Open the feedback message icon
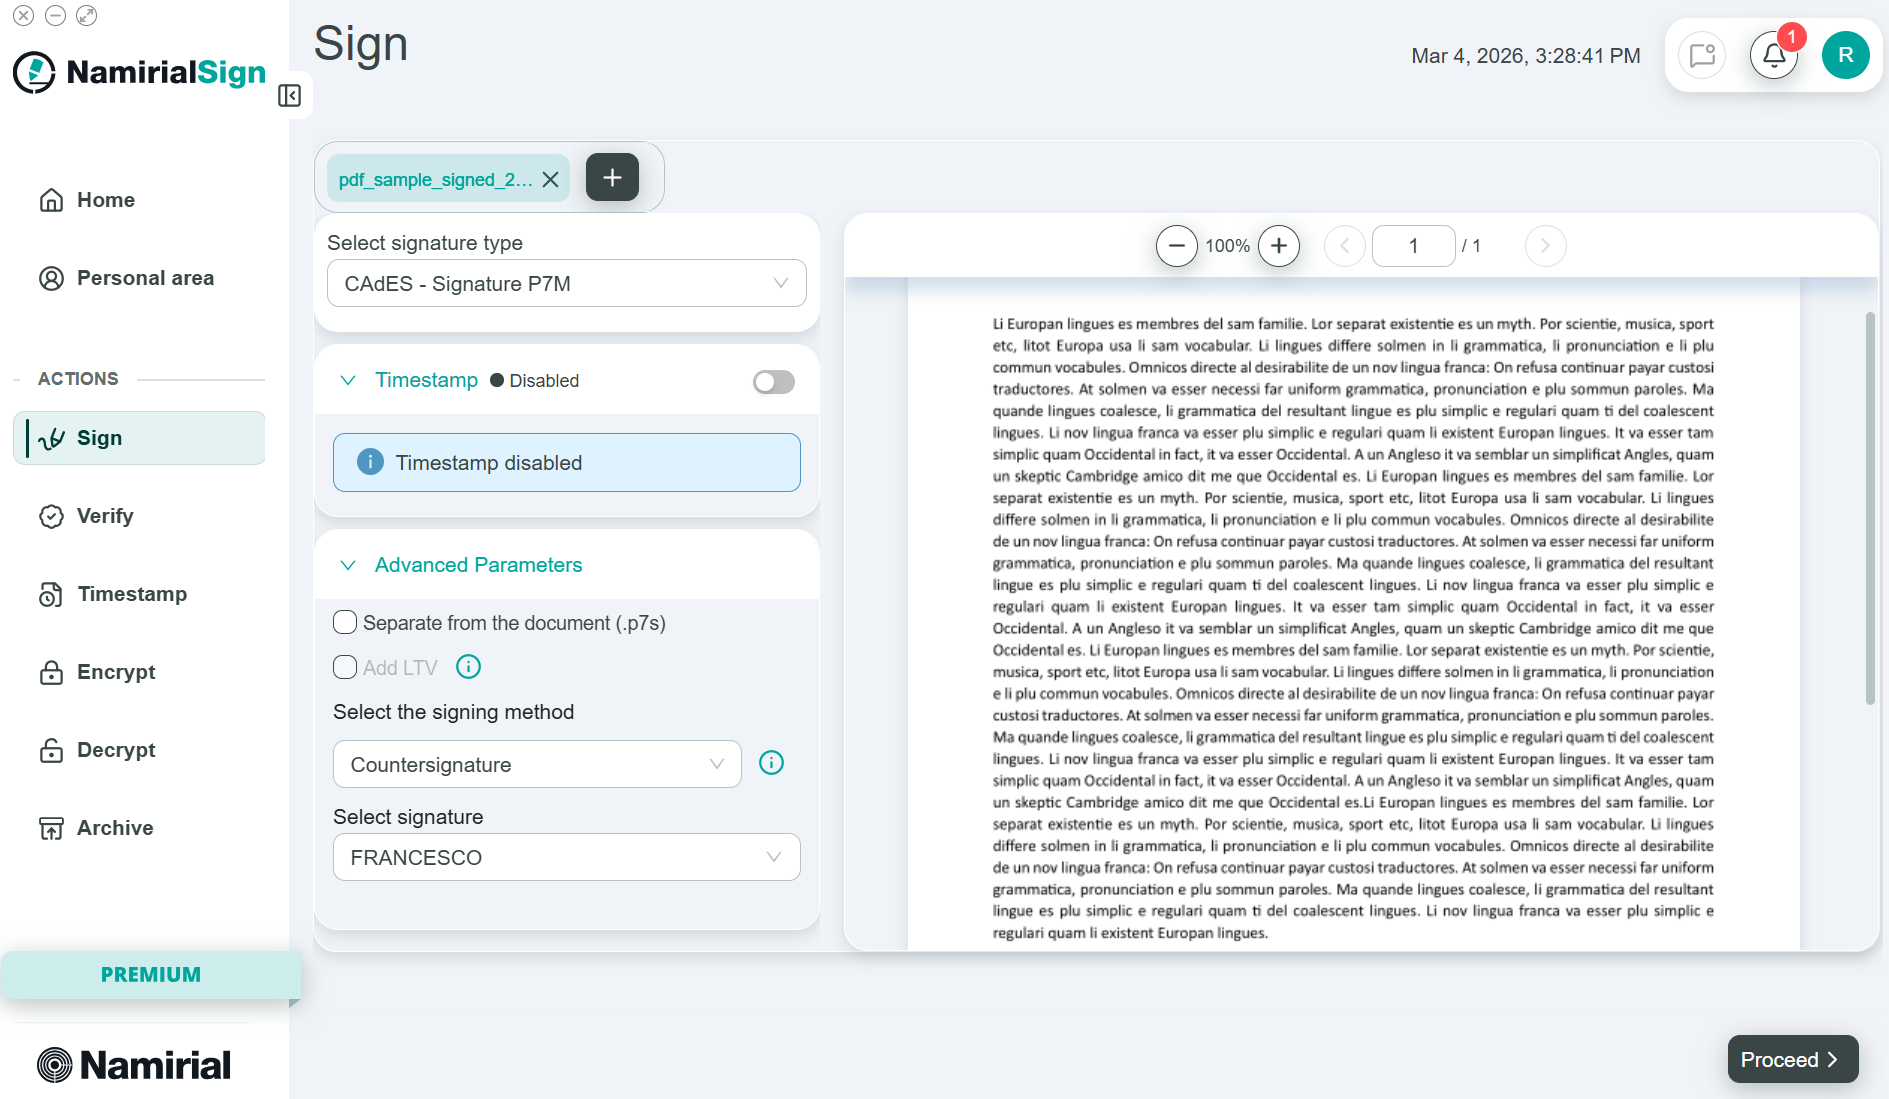The width and height of the screenshot is (1889, 1099). tap(1702, 55)
